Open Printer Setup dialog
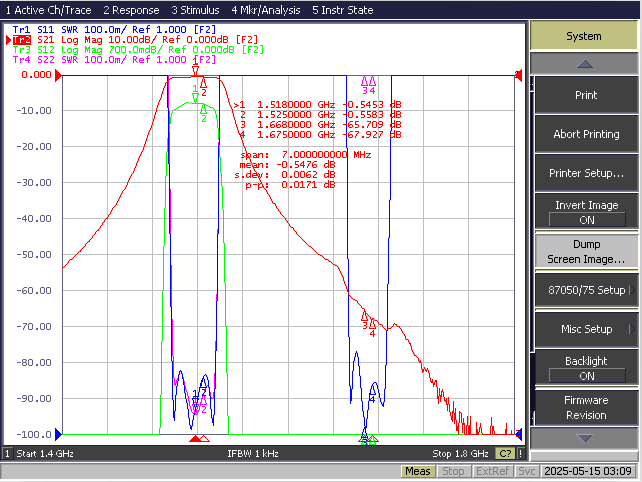Viewport: 642px width, 482px height. 586,173
